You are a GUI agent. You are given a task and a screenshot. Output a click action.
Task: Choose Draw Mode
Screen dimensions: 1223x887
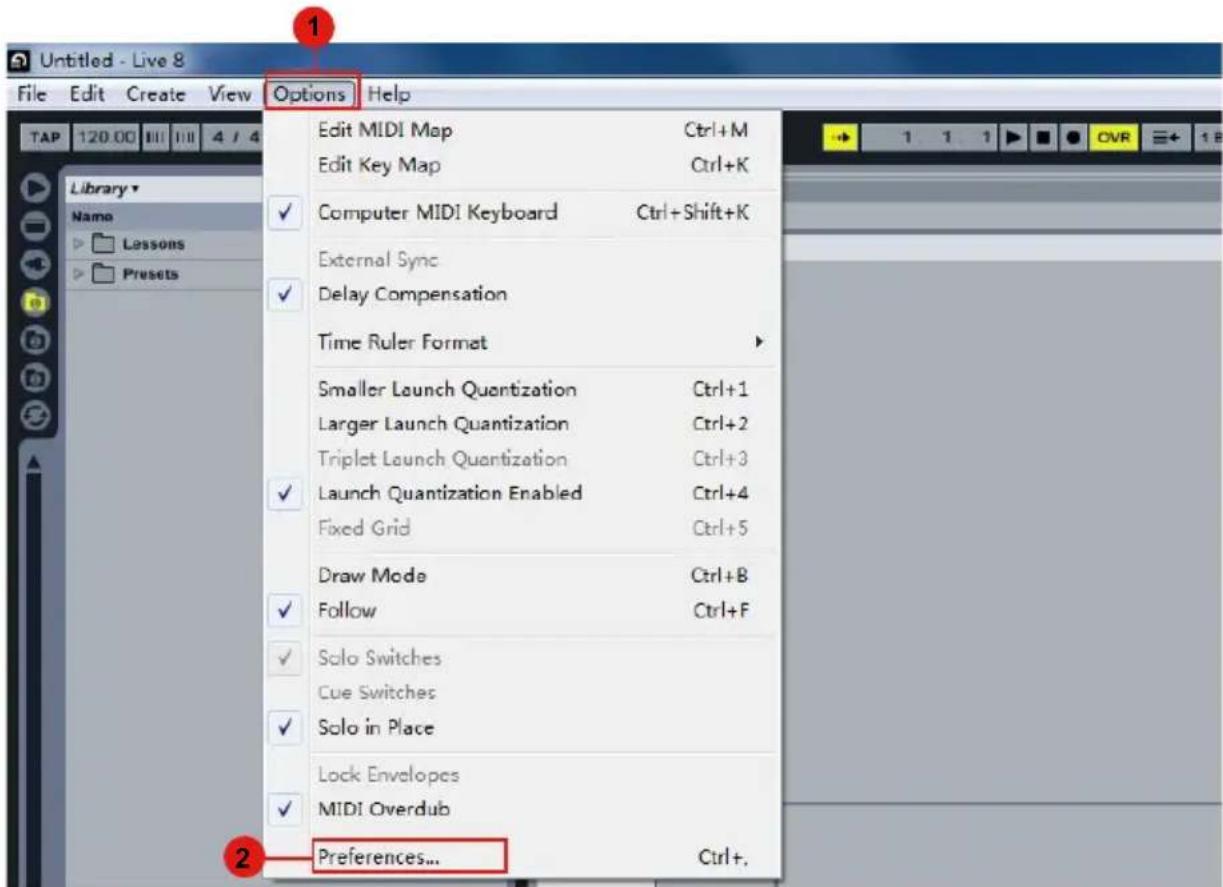coord(523,575)
